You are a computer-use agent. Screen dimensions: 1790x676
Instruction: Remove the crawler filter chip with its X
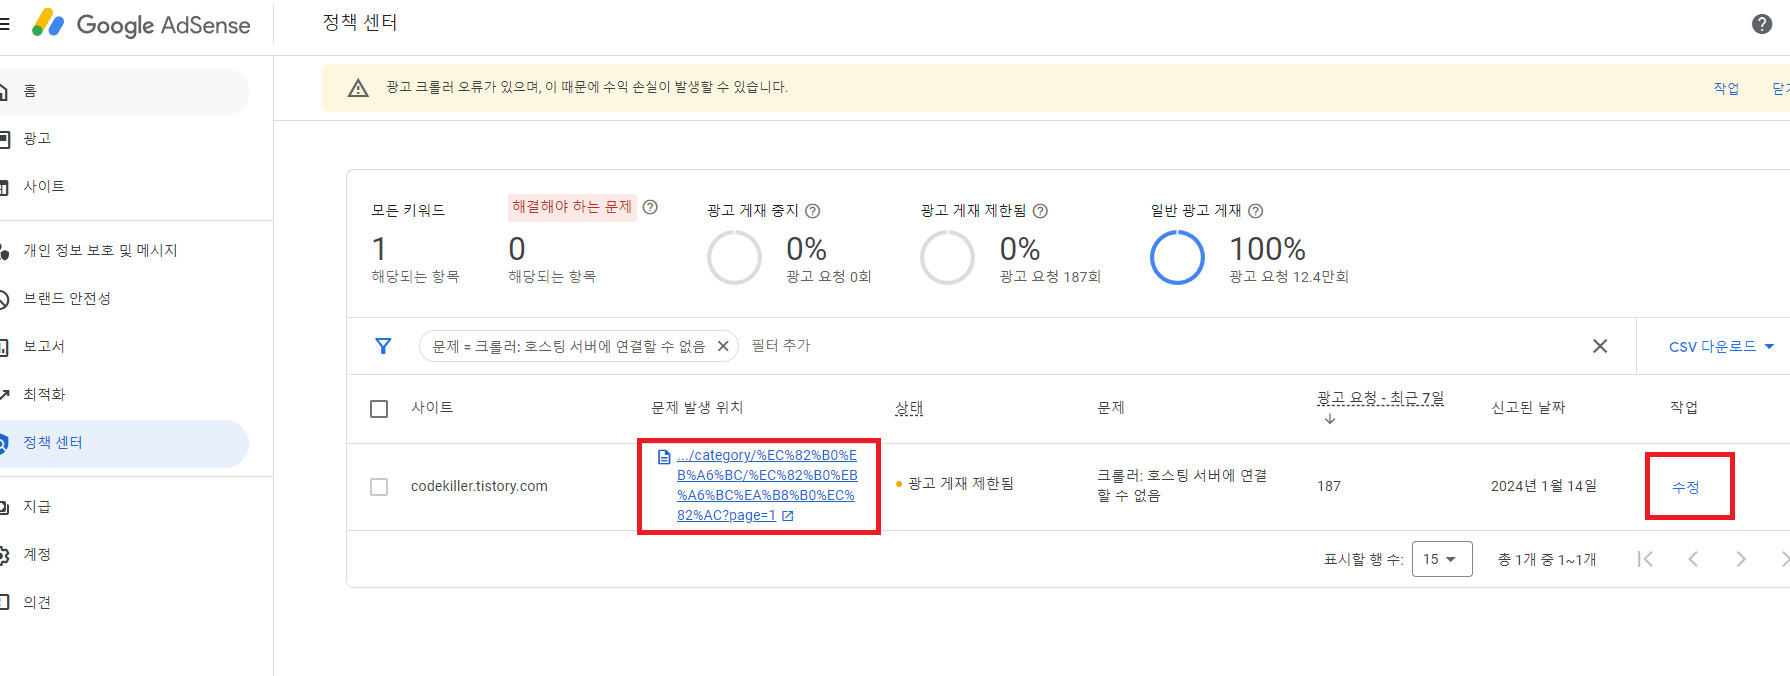[x=723, y=345]
